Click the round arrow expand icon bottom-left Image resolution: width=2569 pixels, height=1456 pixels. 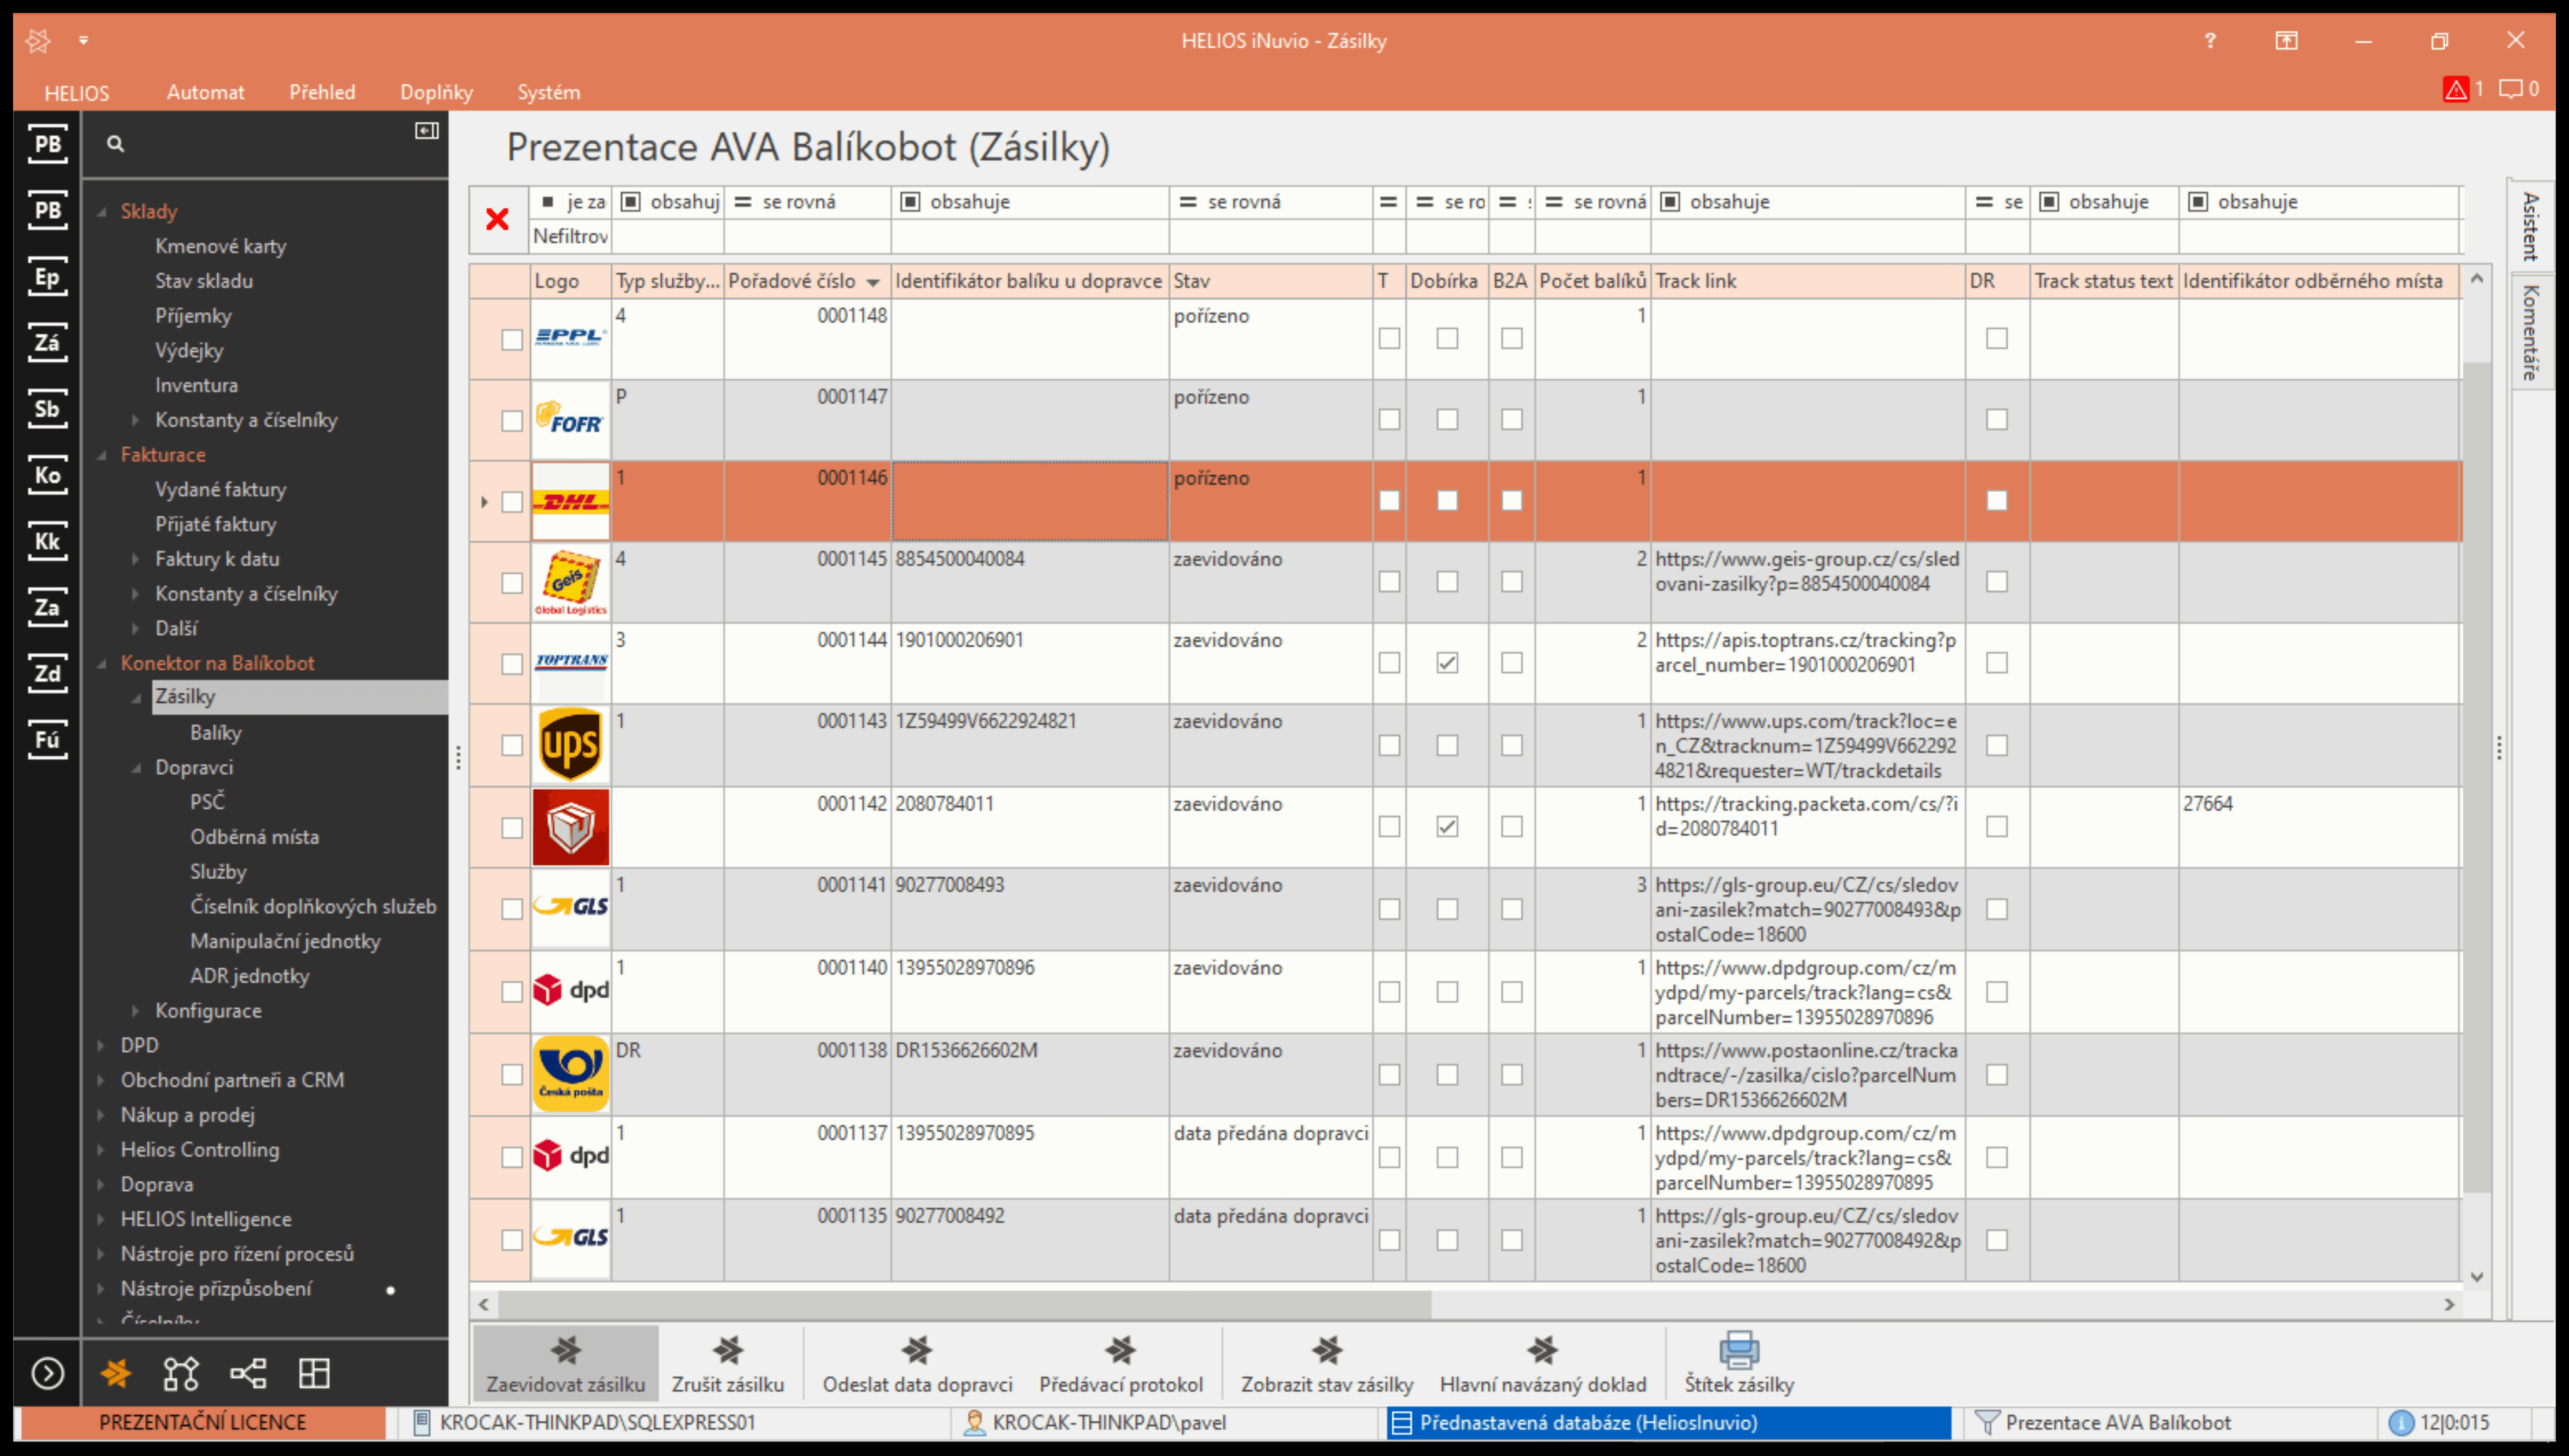click(47, 1373)
